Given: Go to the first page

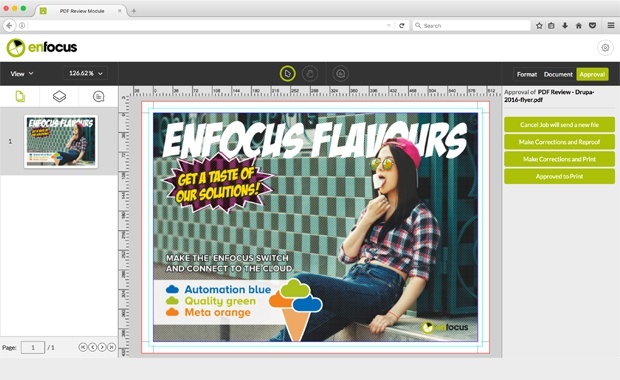Looking at the screenshot, I should tap(83, 347).
